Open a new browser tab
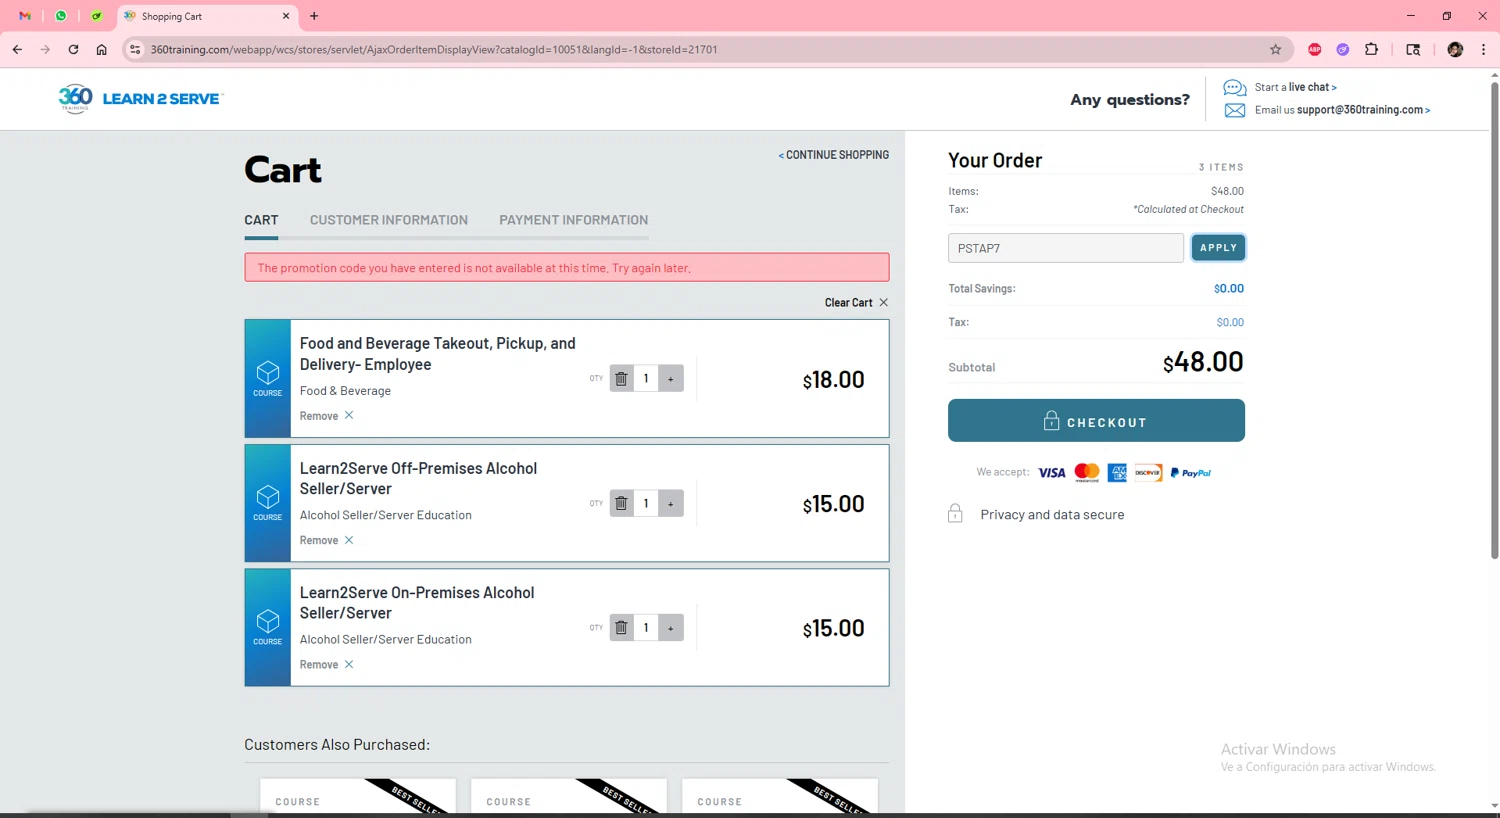1500x818 pixels. tap(314, 16)
